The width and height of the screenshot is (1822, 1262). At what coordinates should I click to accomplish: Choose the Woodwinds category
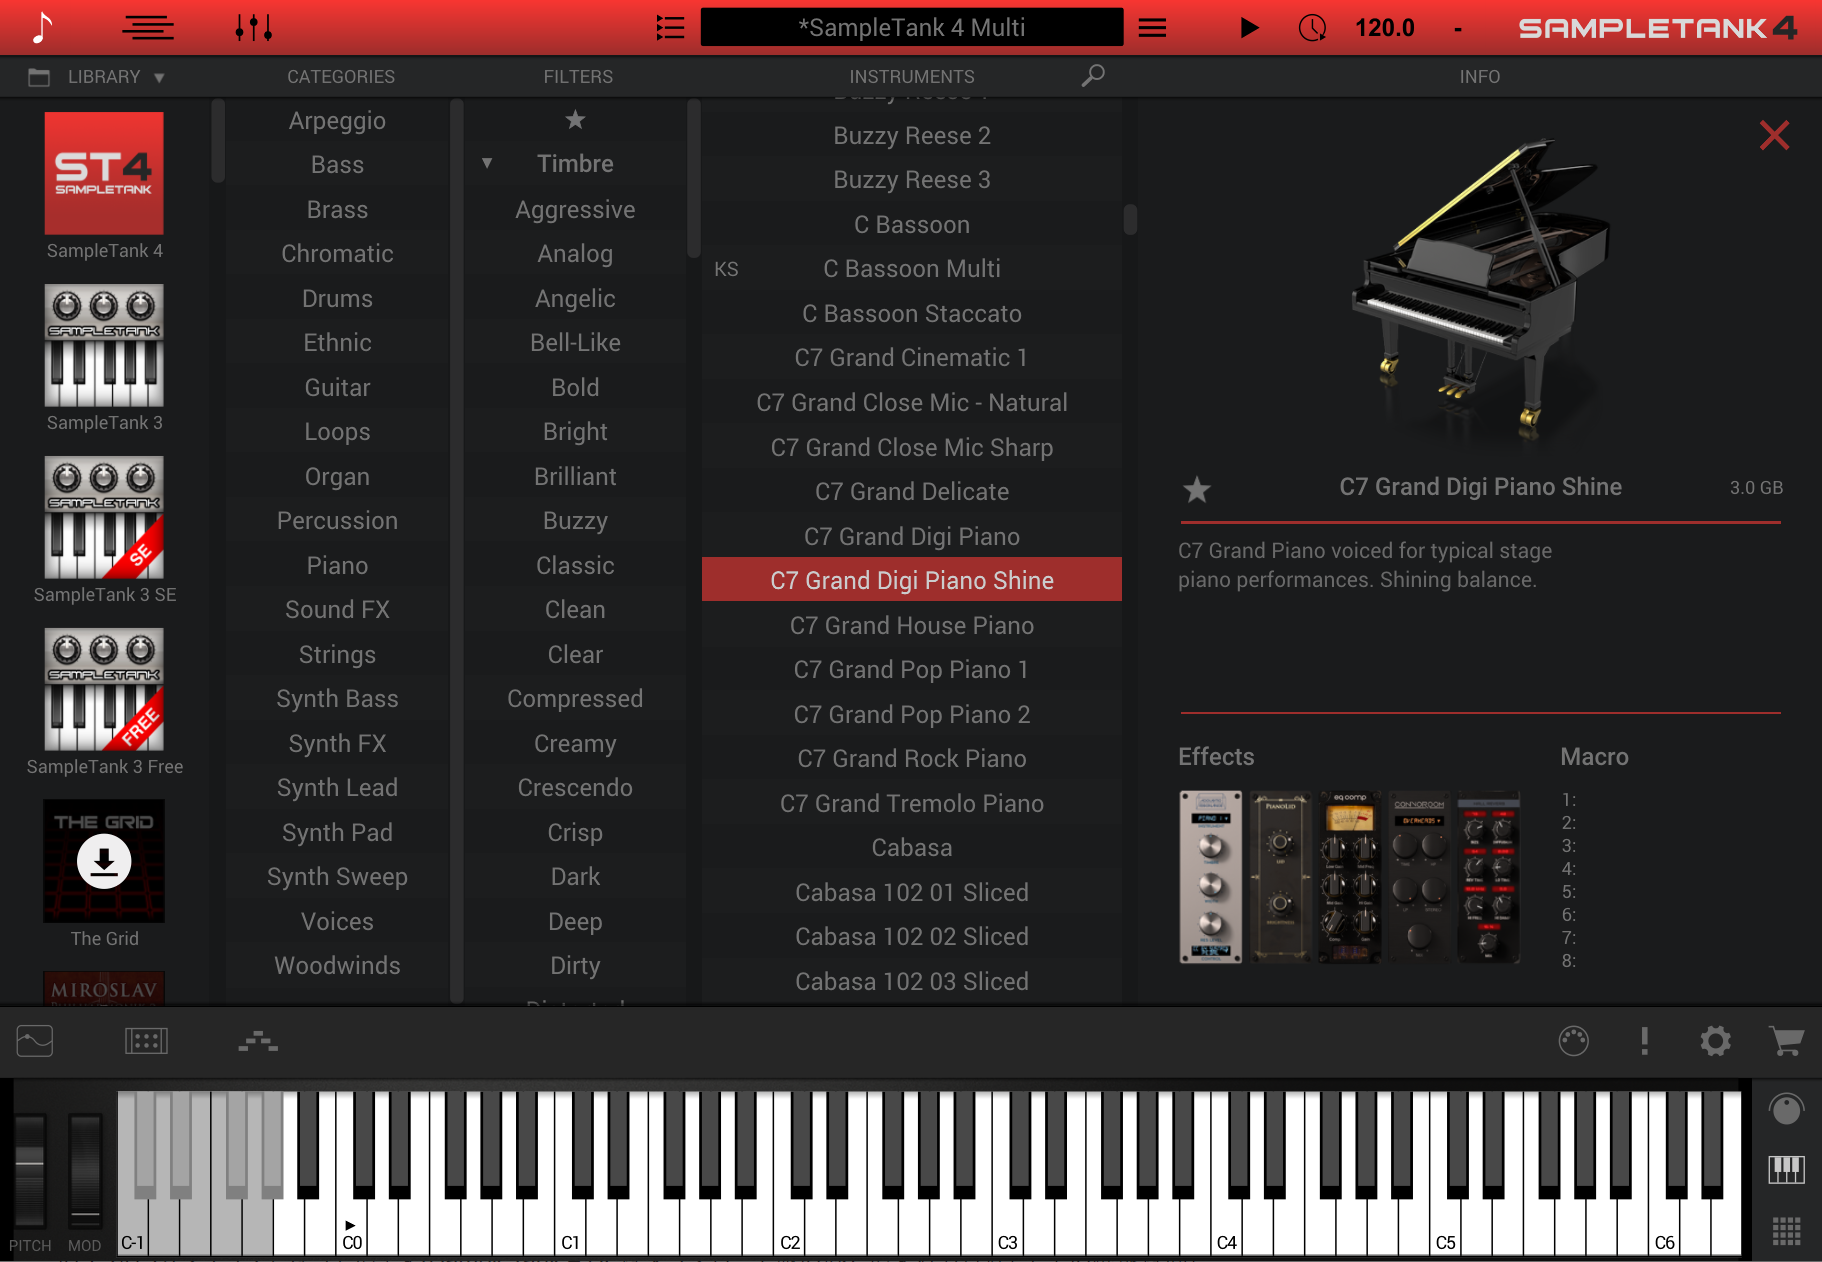pos(337,966)
